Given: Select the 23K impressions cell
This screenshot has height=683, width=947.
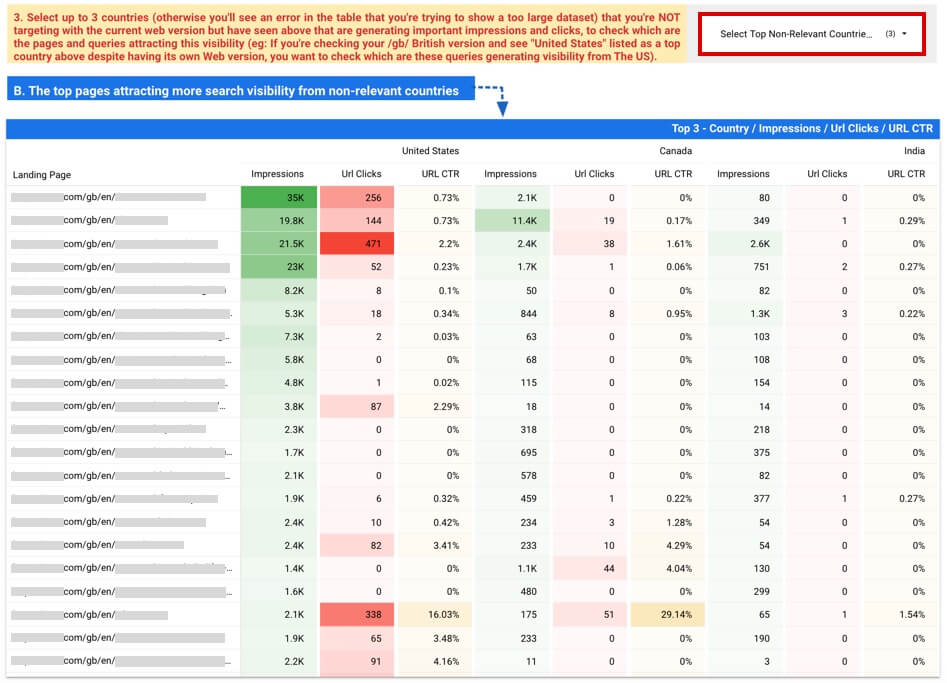Looking at the screenshot, I should tap(279, 266).
